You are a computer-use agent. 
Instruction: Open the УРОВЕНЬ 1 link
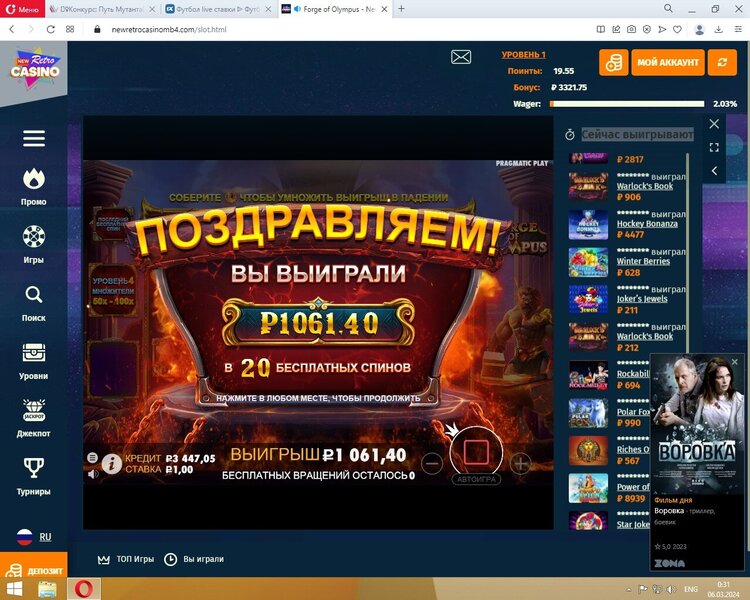tap(523, 55)
